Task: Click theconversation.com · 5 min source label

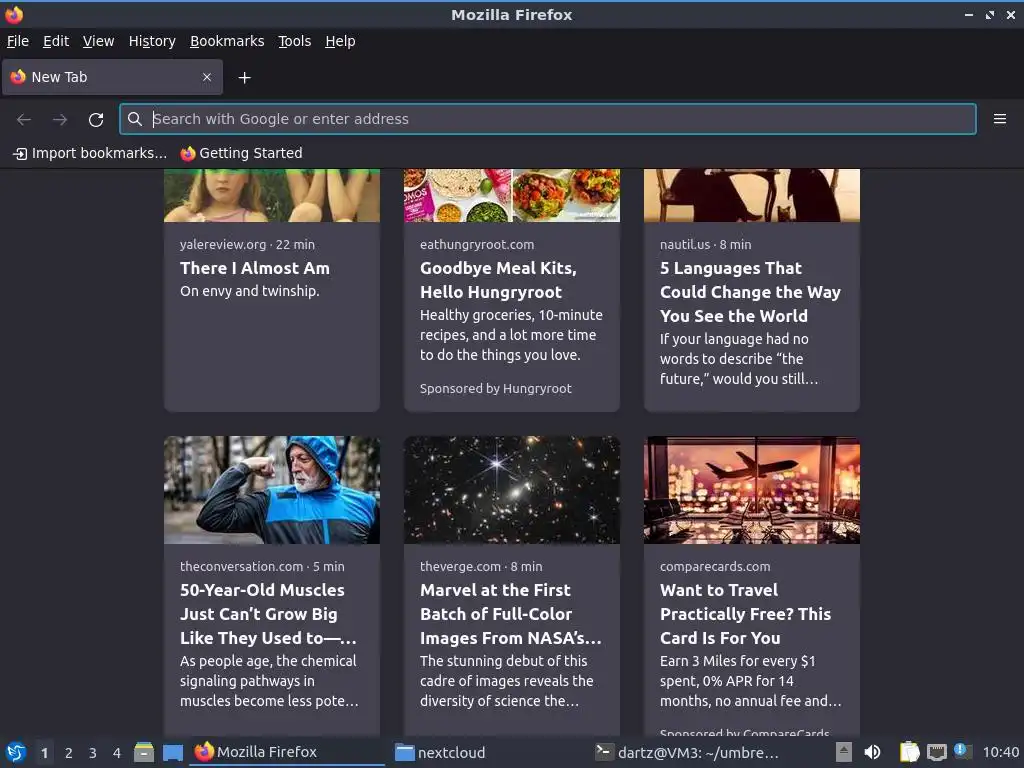Action: coord(262,567)
